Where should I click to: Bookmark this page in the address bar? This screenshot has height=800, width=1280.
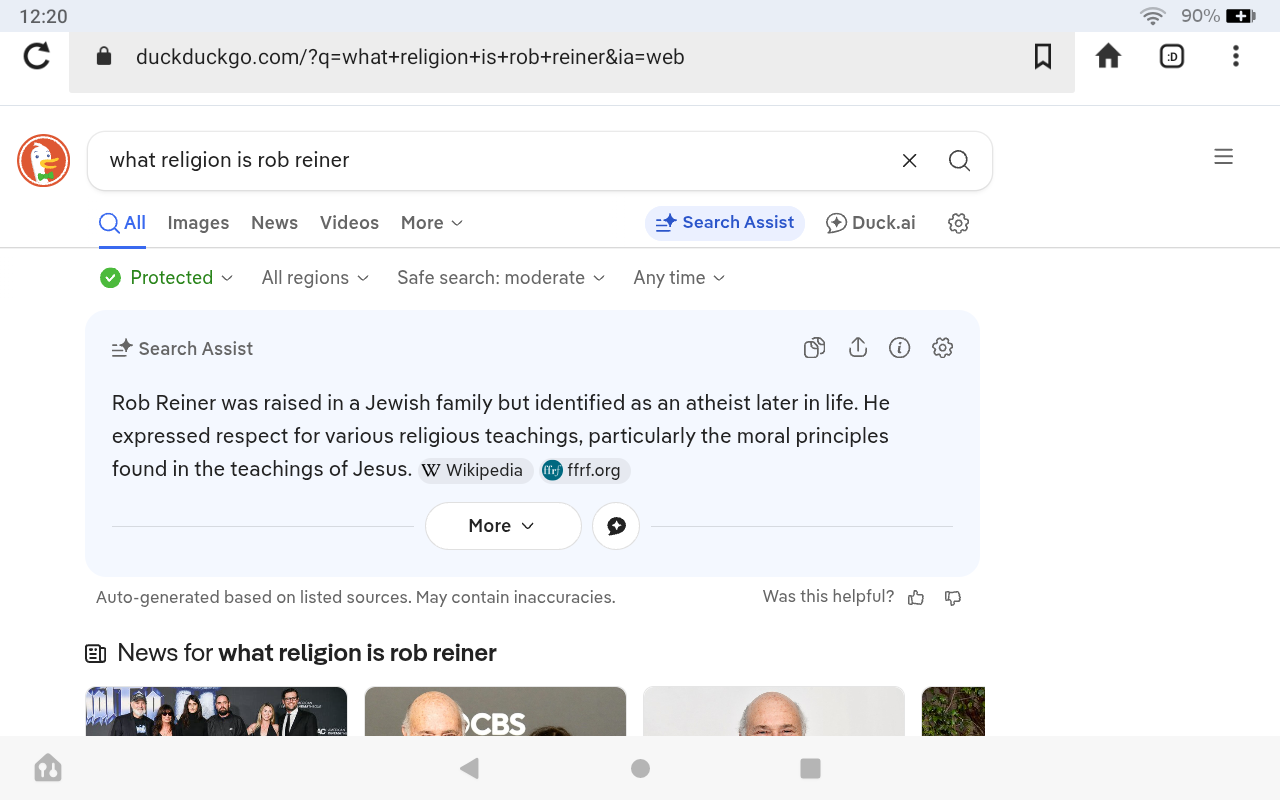(1043, 57)
